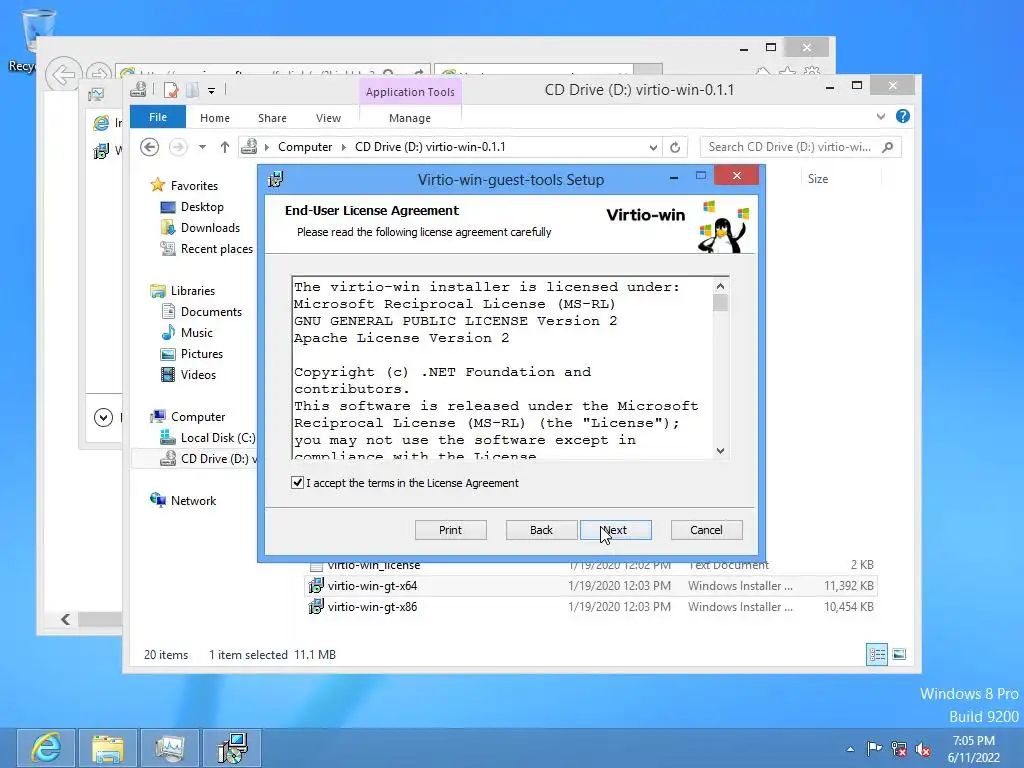The height and width of the screenshot is (768, 1024).
Task: Select the virtio-win-gt-x86 installer file
Action: click(x=372, y=607)
